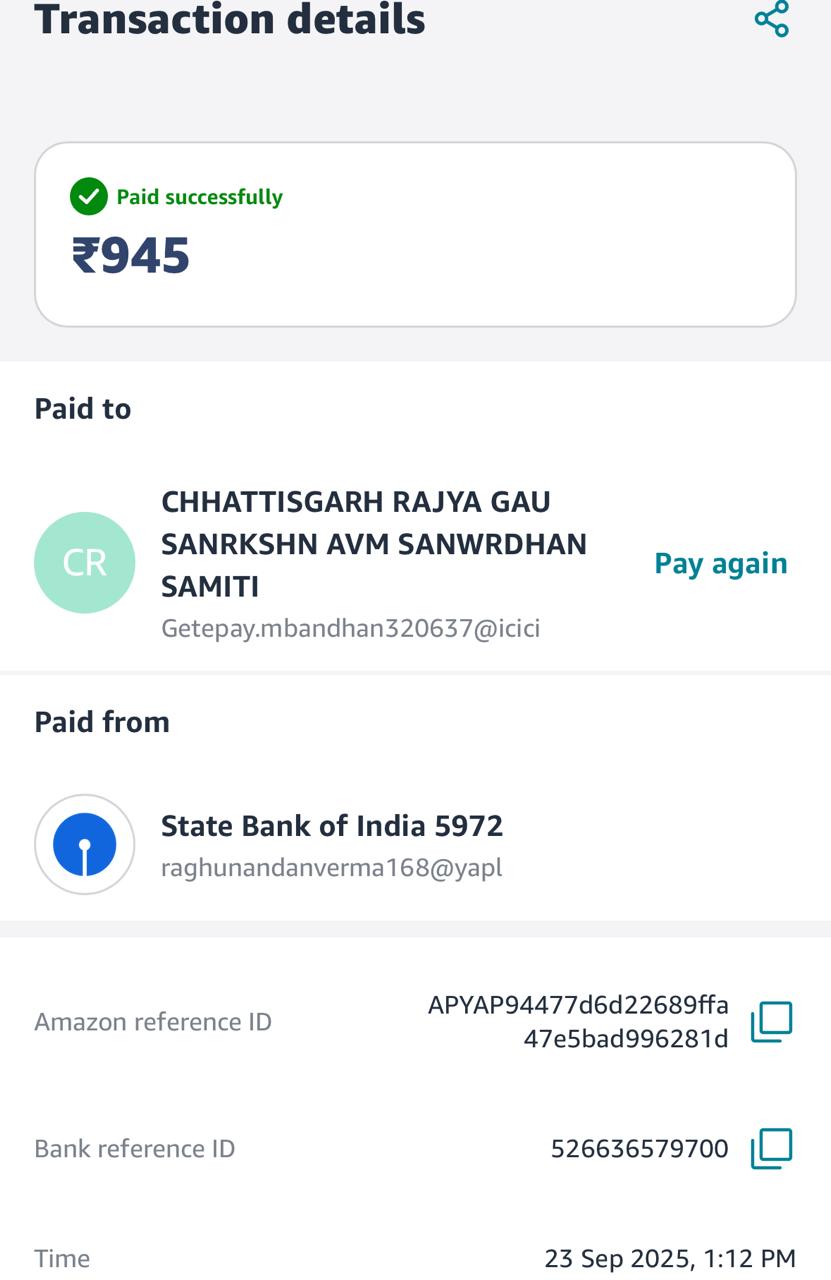Tap the Amazon reference ID value text
Viewport: 831px width, 1280px height.
click(578, 1021)
